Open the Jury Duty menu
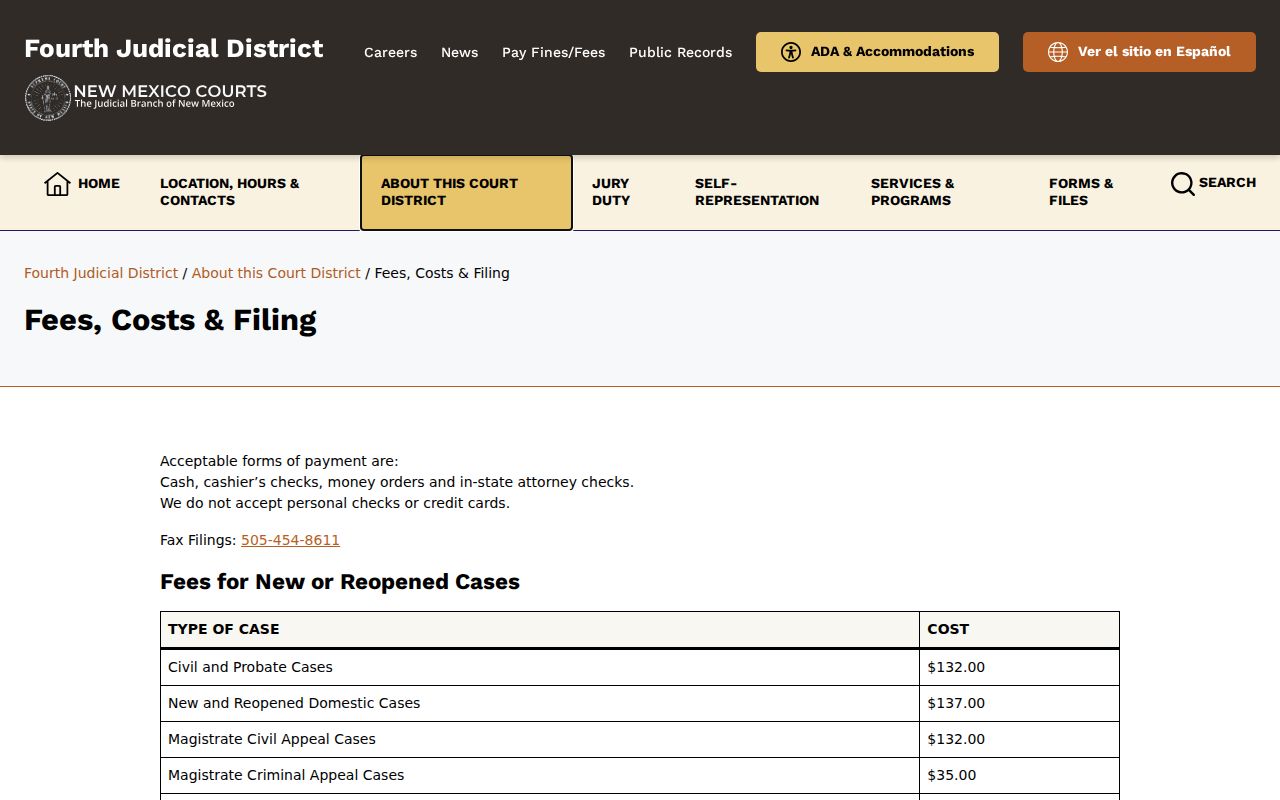 click(x=611, y=192)
